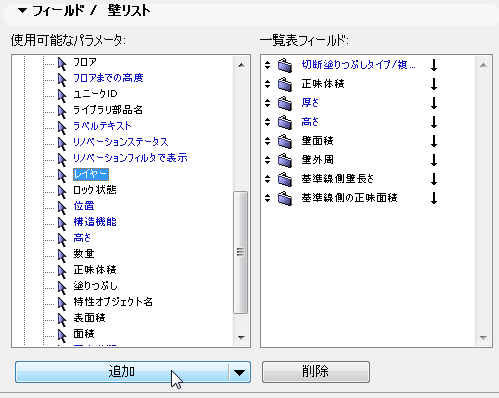
Task: Select the リノベーションステータス parameter
Action: coord(121,142)
